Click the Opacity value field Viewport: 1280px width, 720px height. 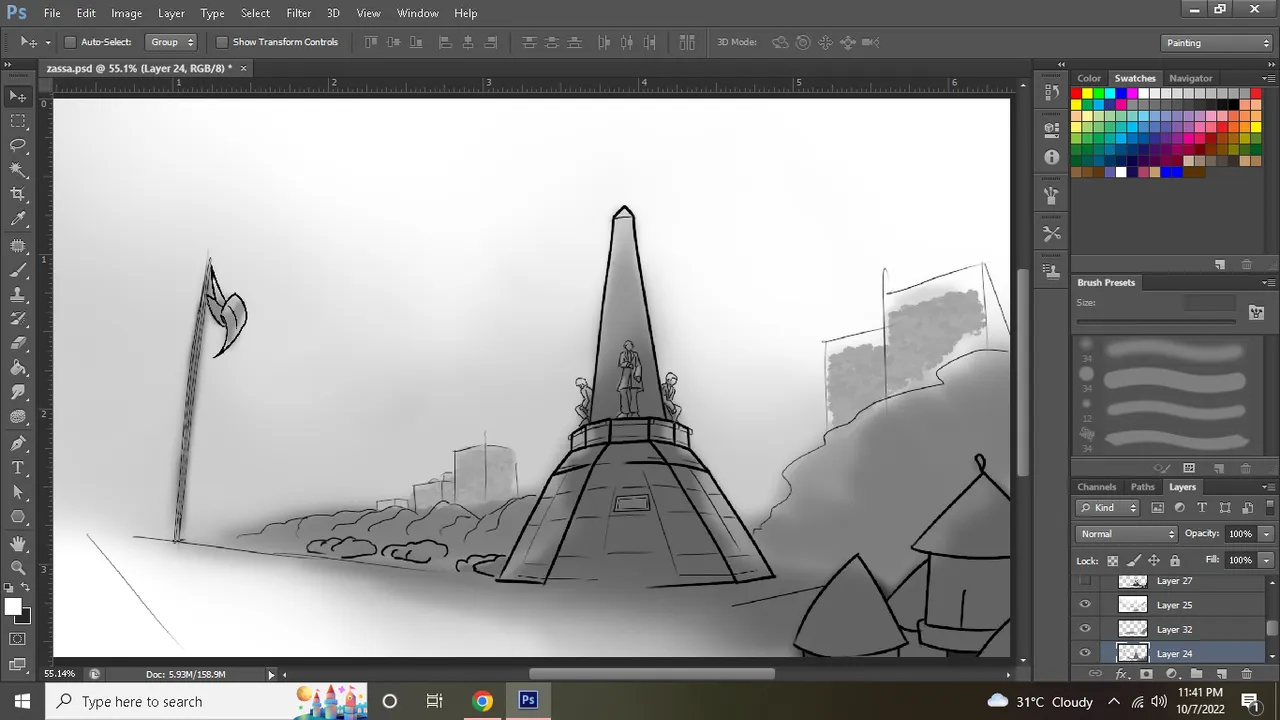click(x=1240, y=534)
